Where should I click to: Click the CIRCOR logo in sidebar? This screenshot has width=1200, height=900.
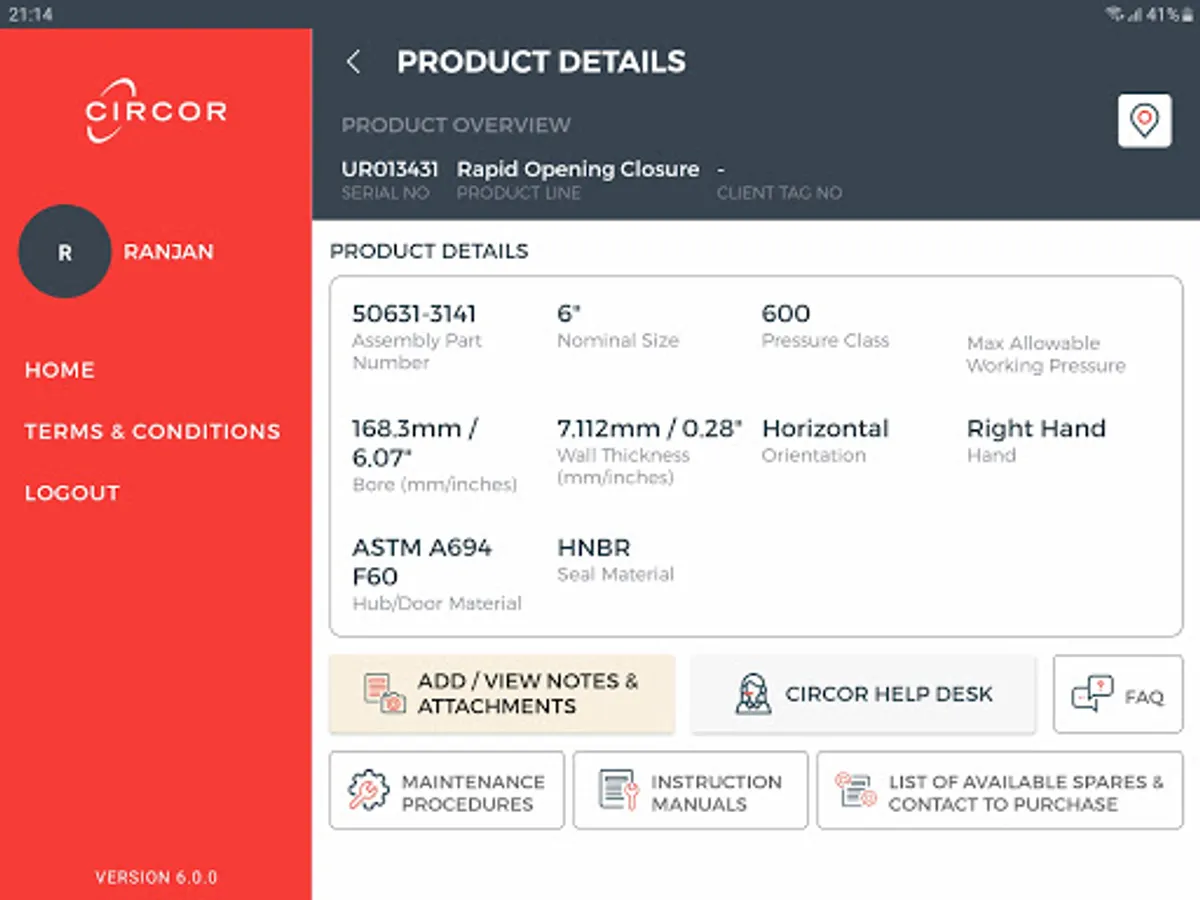[x=156, y=109]
